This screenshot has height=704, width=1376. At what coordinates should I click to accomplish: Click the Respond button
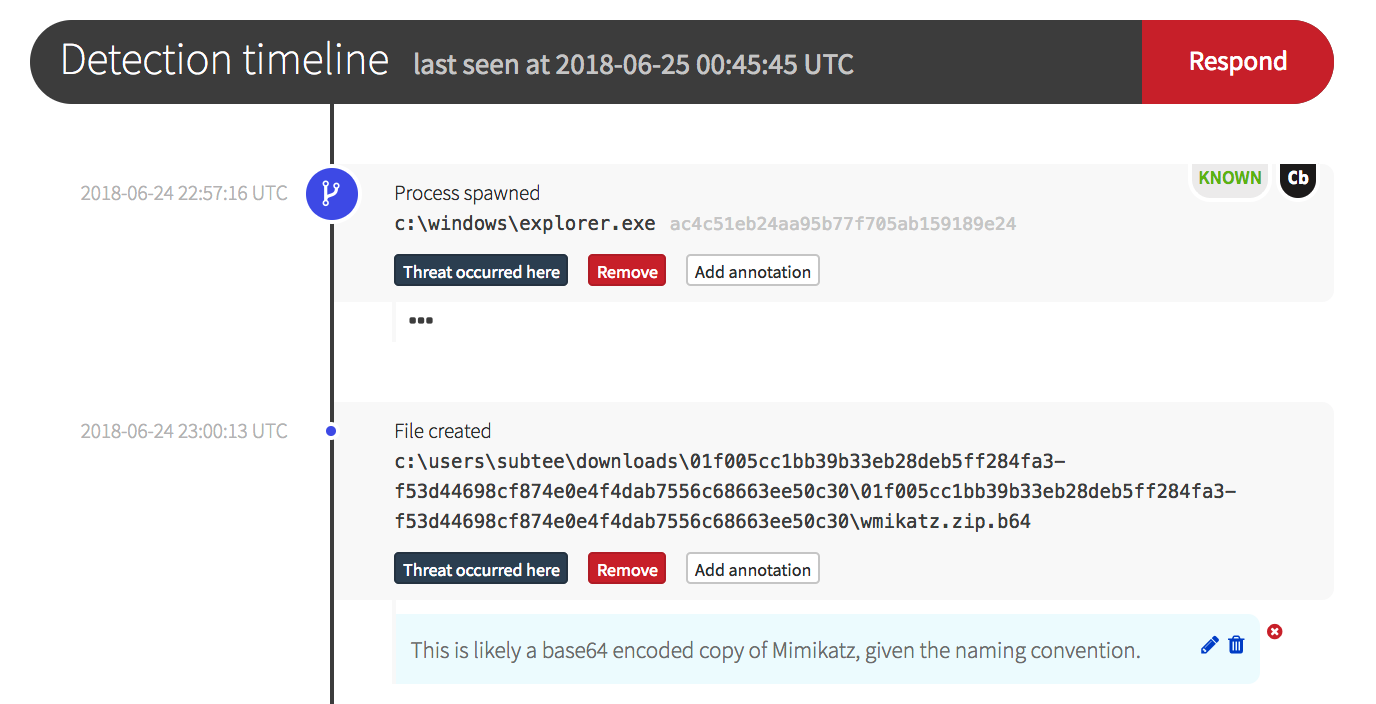click(1237, 62)
